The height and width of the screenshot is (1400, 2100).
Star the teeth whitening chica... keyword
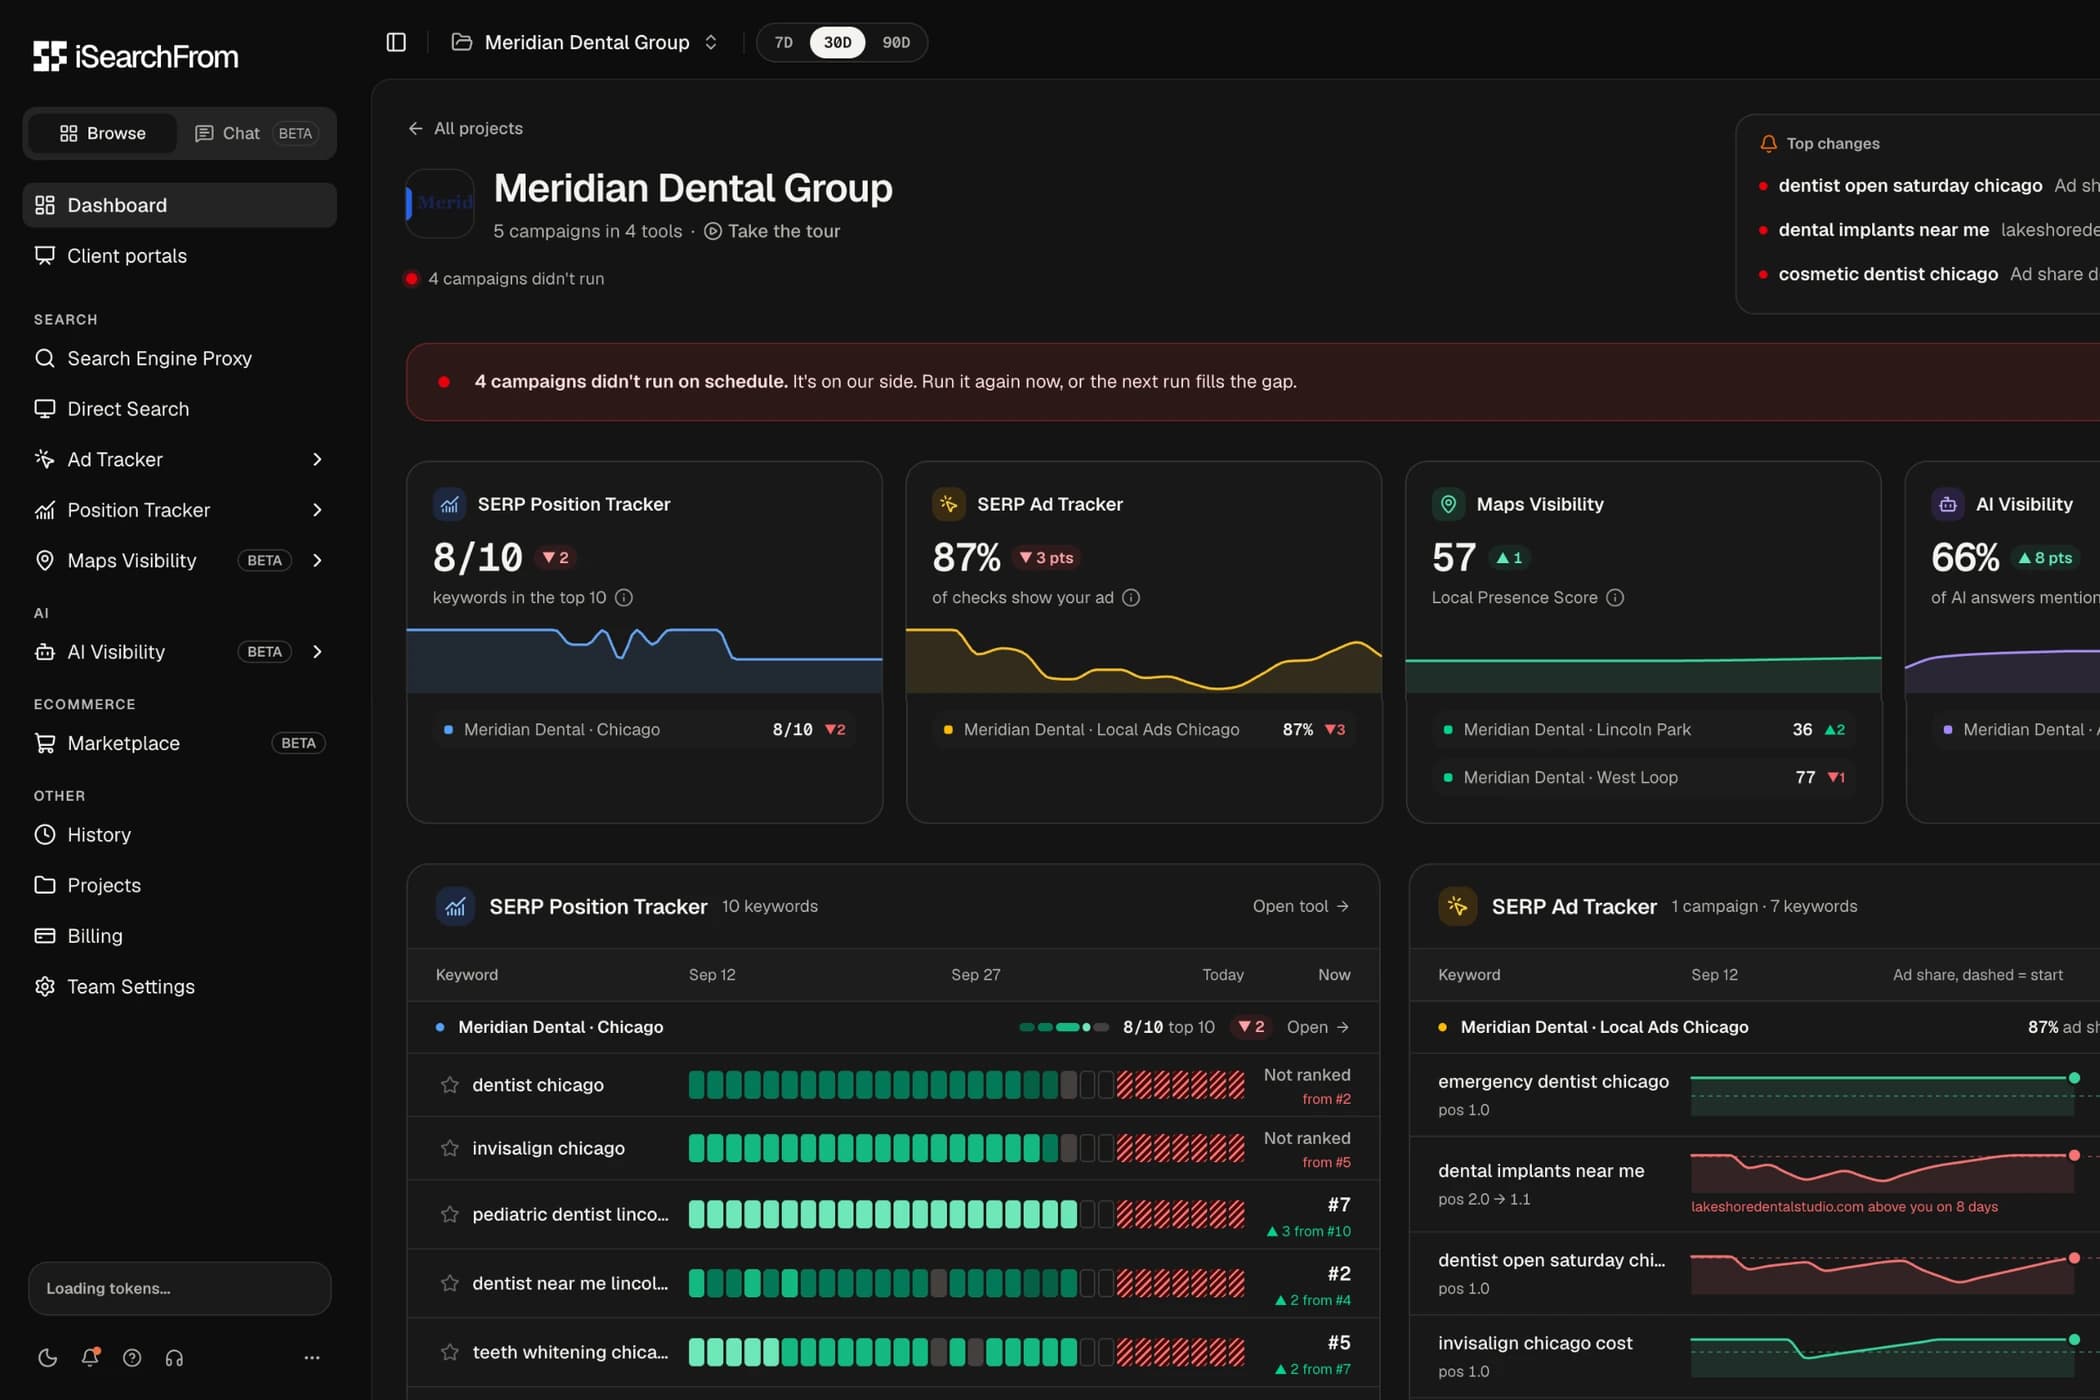(450, 1352)
